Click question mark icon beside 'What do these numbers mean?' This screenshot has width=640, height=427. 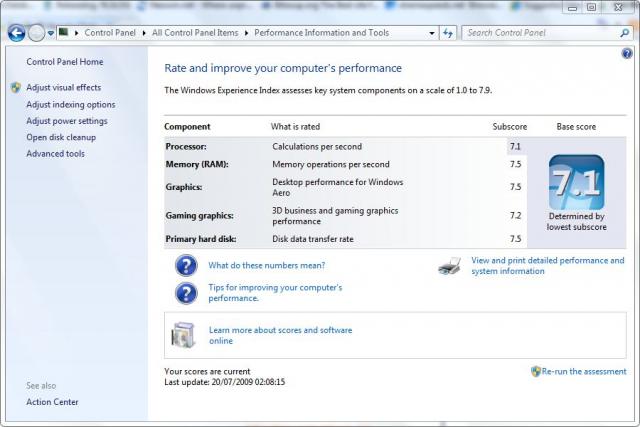186,265
